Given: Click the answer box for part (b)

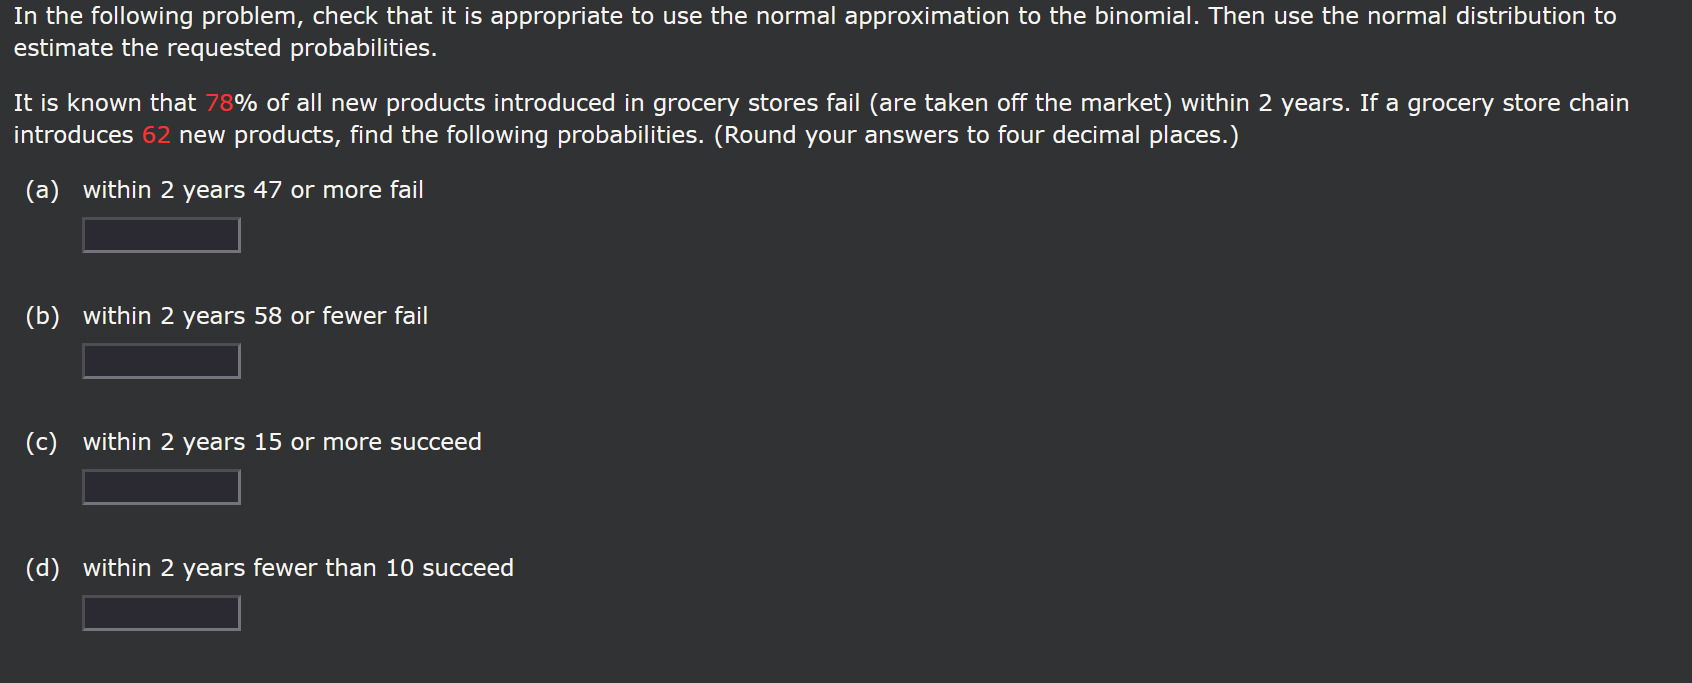Looking at the screenshot, I should click(161, 361).
